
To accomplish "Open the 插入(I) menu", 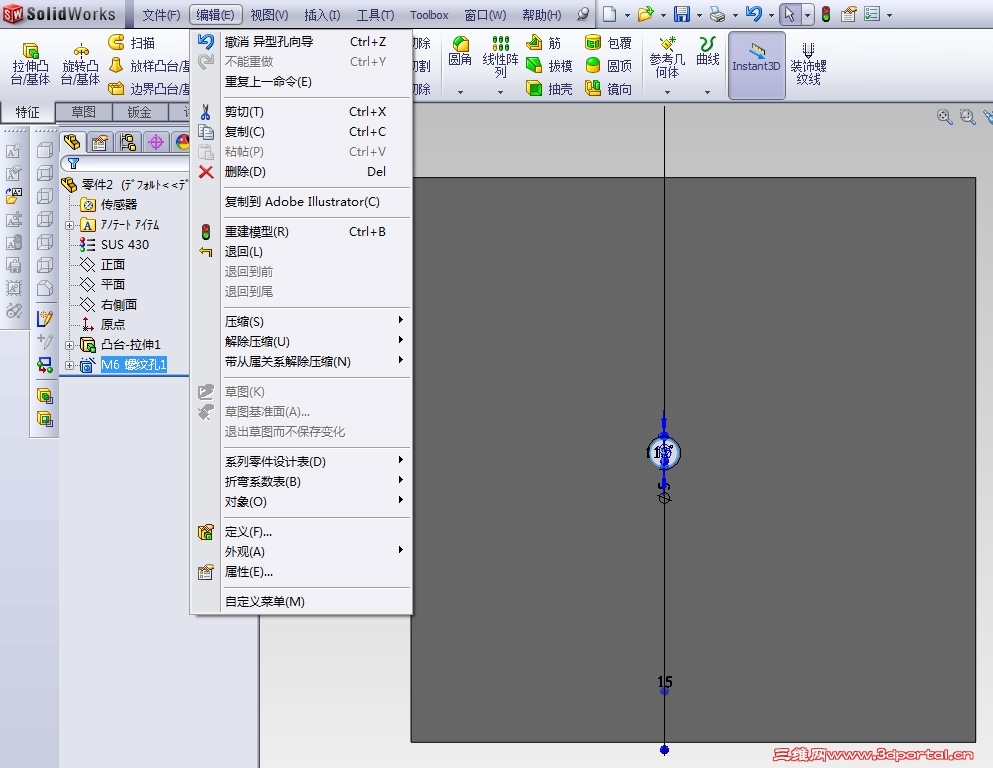I will pyautogui.click(x=322, y=15).
